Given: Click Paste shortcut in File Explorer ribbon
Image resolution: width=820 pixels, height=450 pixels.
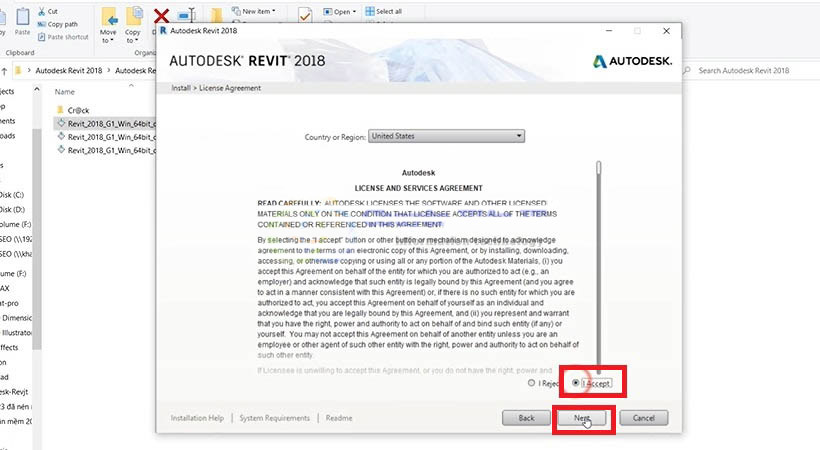Looking at the screenshot, I should tap(63, 37).
